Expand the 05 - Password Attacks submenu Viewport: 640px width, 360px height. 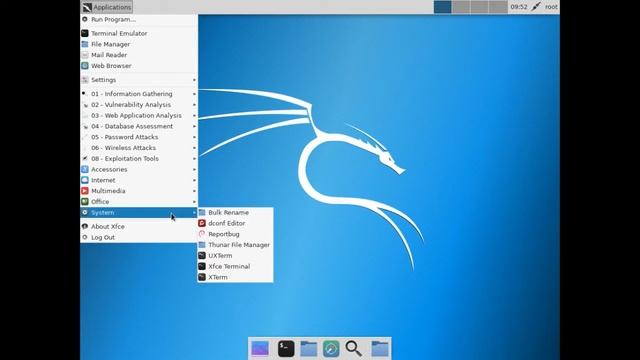pos(194,137)
